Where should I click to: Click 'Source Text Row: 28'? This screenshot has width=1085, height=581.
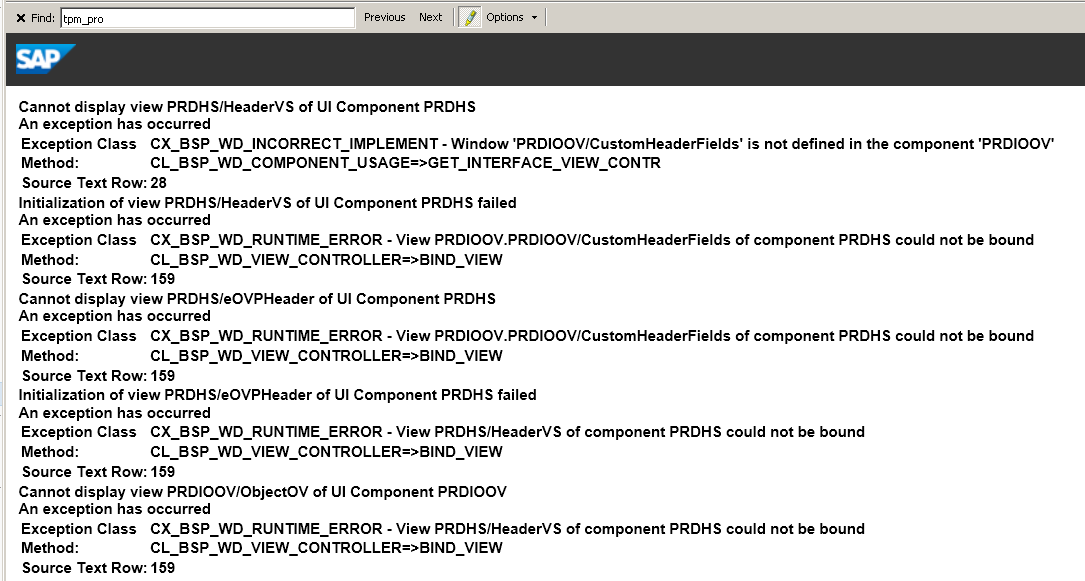click(94, 183)
